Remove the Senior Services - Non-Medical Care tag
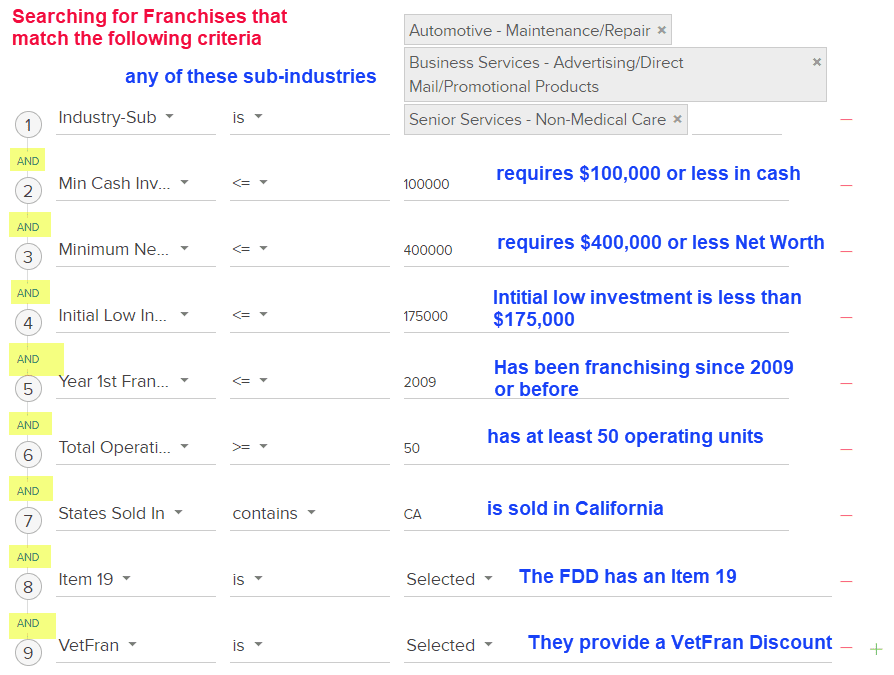This screenshot has width=894, height=675. [x=677, y=119]
